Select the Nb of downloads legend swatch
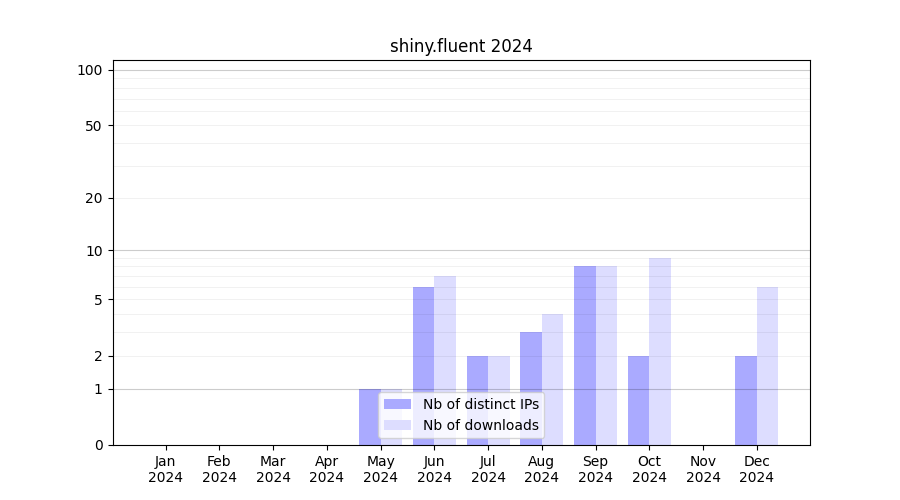This screenshot has height=500, width=900. click(x=397, y=425)
